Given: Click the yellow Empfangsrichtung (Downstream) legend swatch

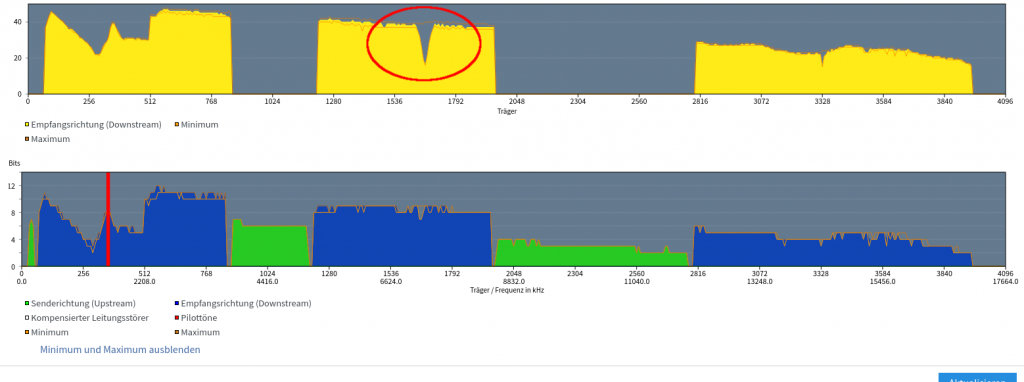Looking at the screenshot, I should pos(27,125).
